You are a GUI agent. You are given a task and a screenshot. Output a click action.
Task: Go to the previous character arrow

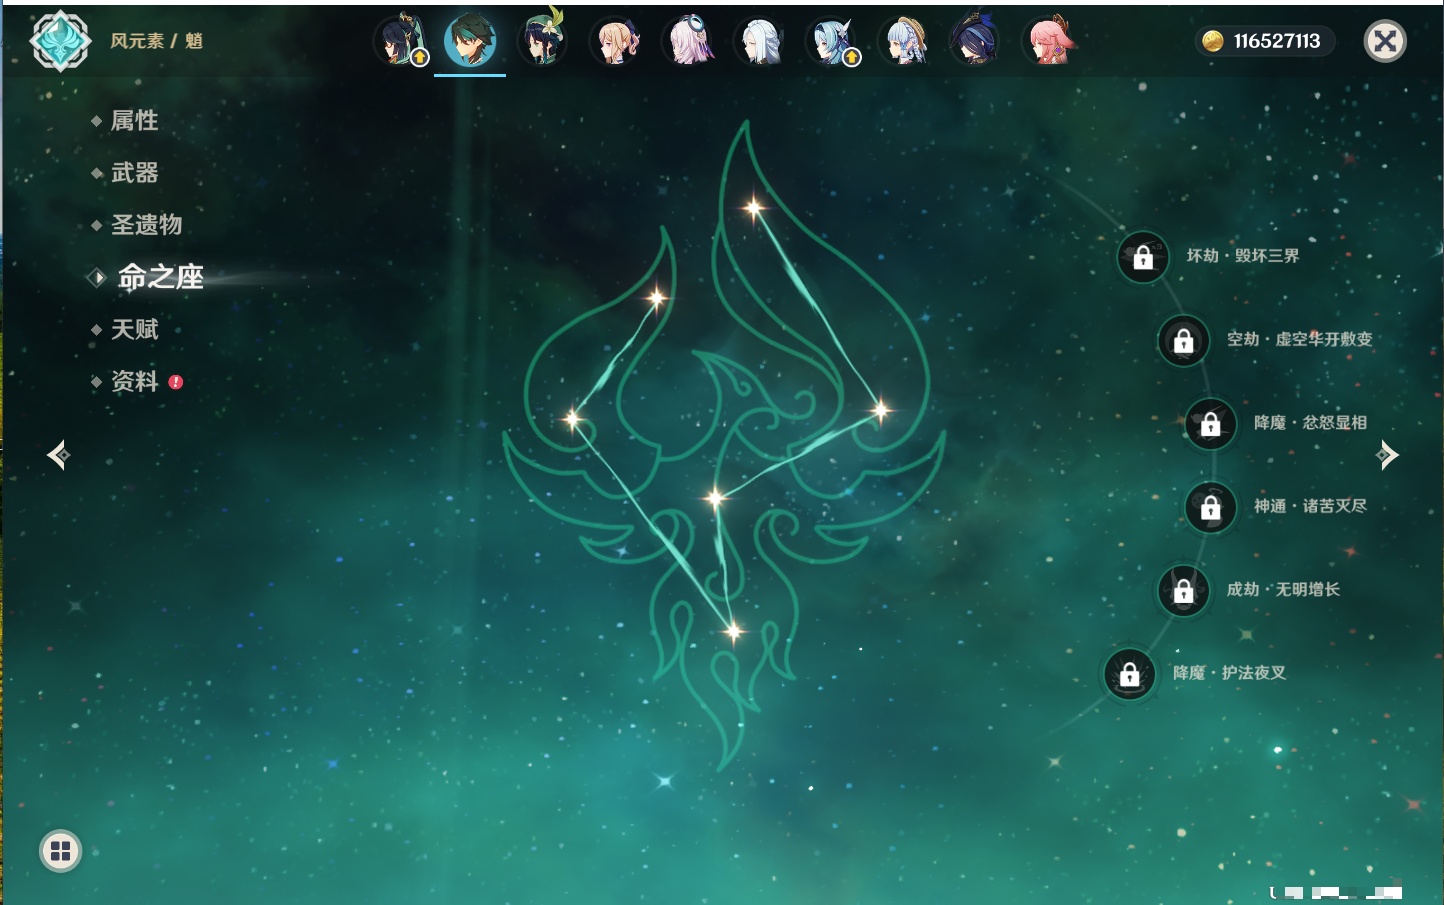[x=58, y=455]
